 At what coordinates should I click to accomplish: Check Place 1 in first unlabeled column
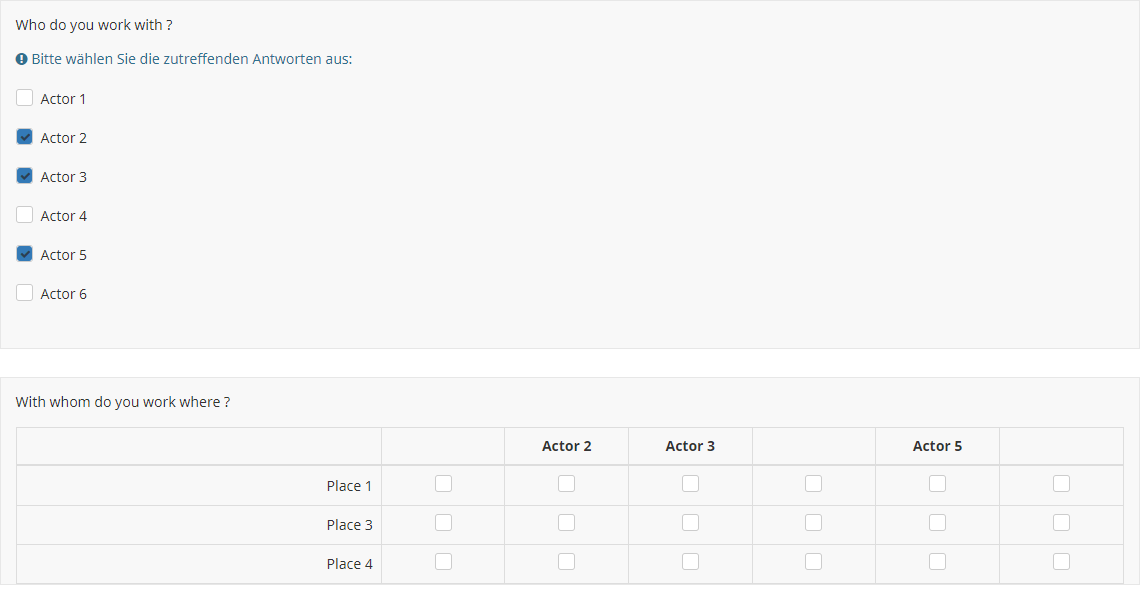[443, 484]
